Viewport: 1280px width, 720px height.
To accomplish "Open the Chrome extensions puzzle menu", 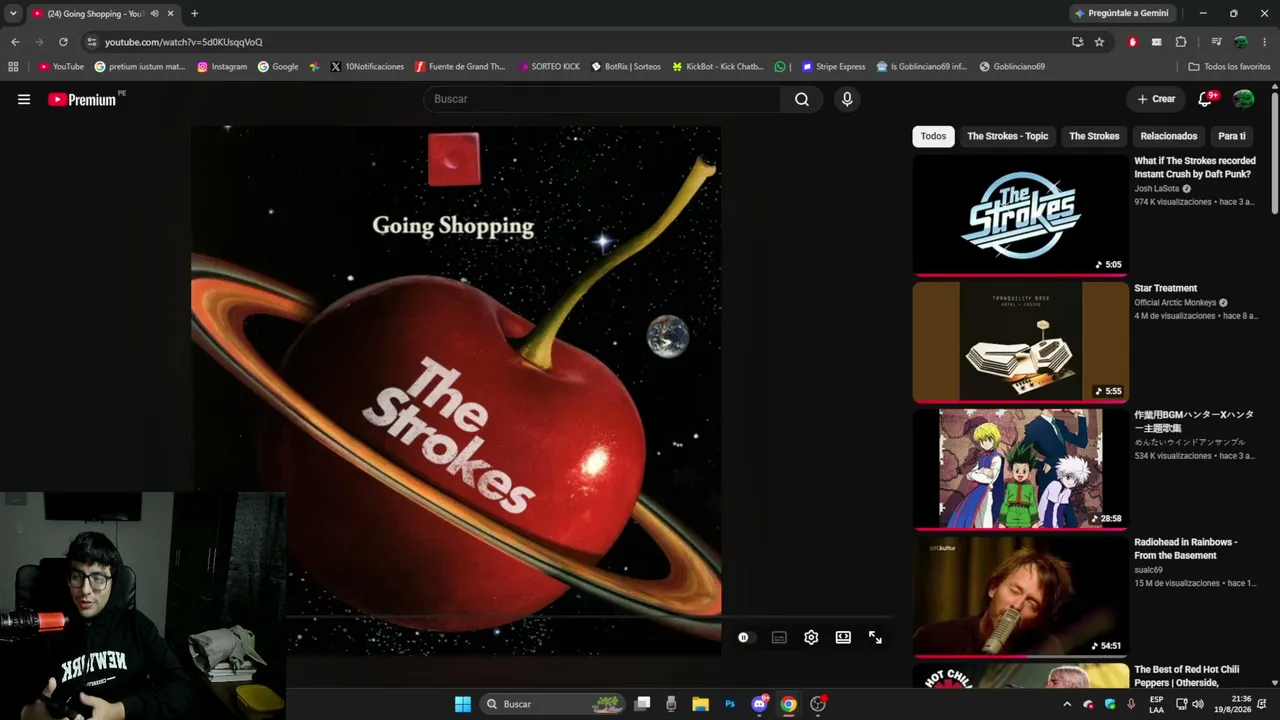I will pyautogui.click(x=1181, y=42).
